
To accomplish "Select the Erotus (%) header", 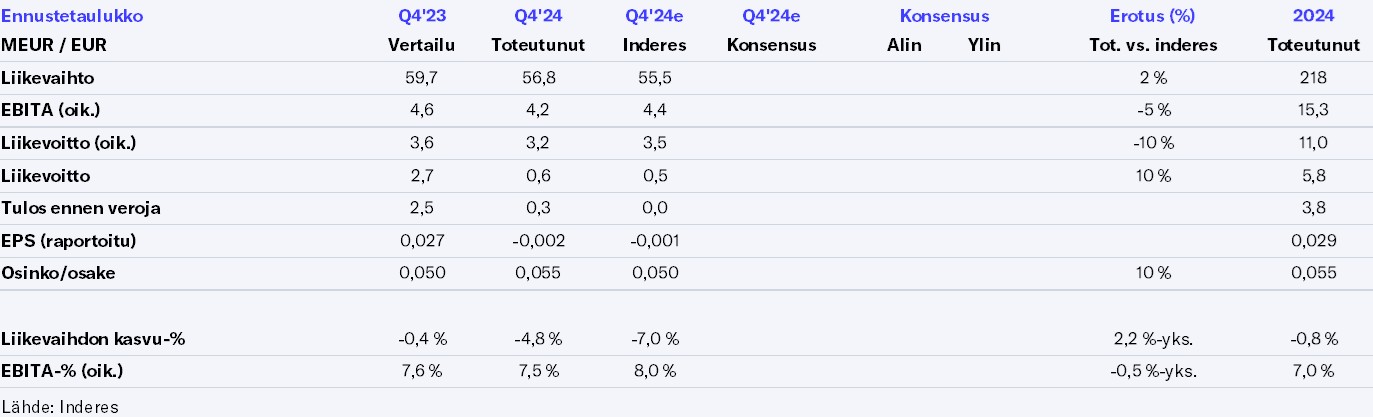I will click(x=1152, y=16).
